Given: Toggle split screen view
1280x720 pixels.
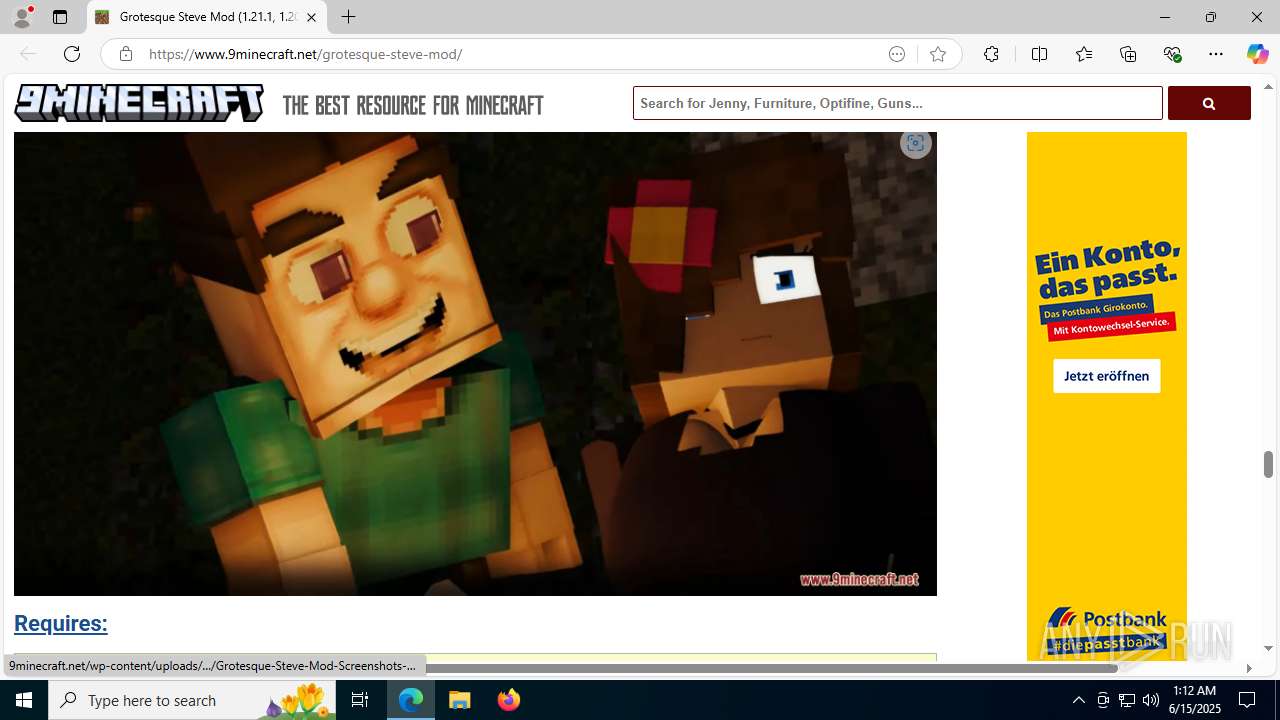Looking at the screenshot, I should click(1039, 54).
